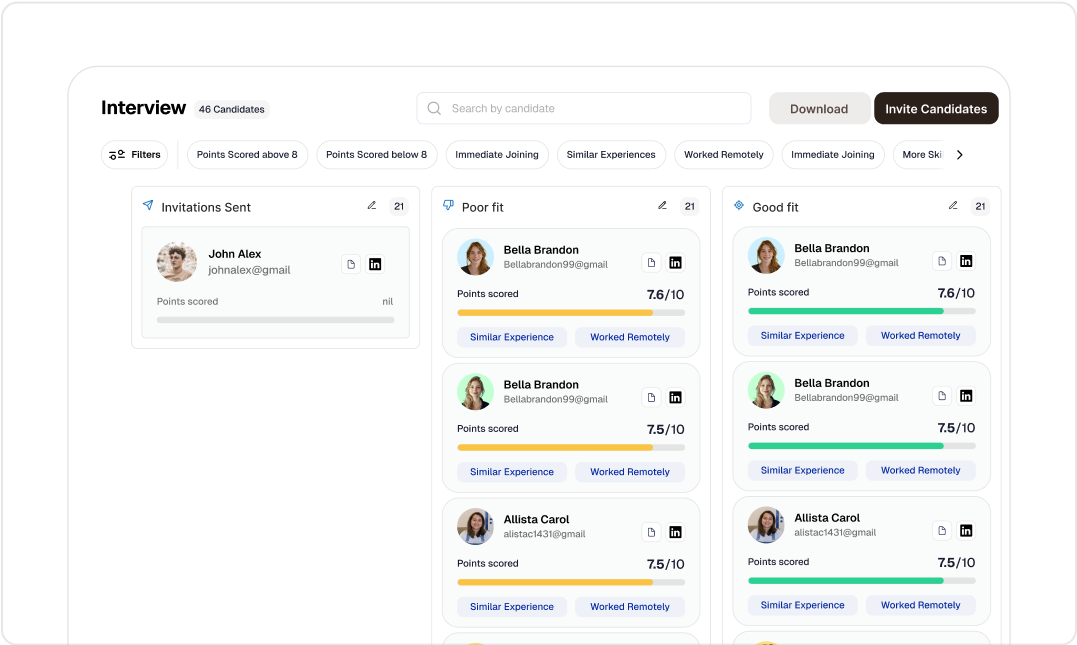The width and height of the screenshot is (1077, 645).
Task: Focus the Search by candidate field
Action: (584, 109)
